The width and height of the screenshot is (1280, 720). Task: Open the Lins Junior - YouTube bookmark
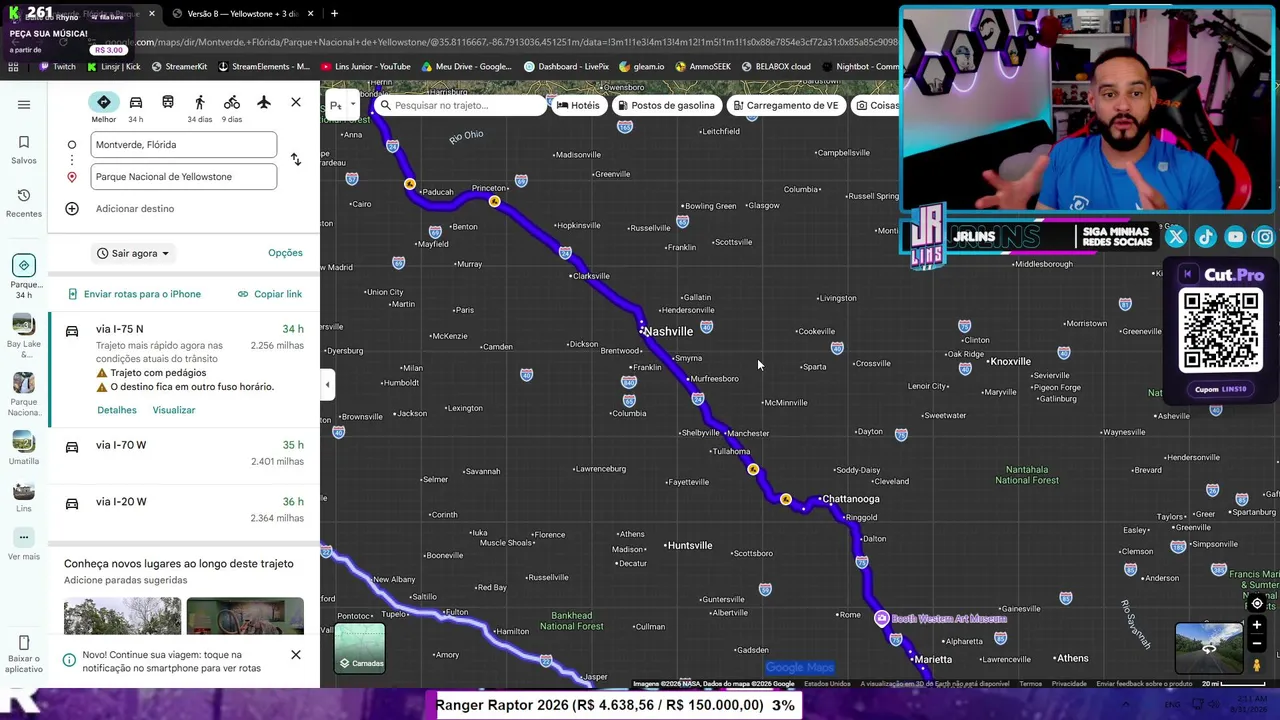pyautogui.click(x=366, y=67)
